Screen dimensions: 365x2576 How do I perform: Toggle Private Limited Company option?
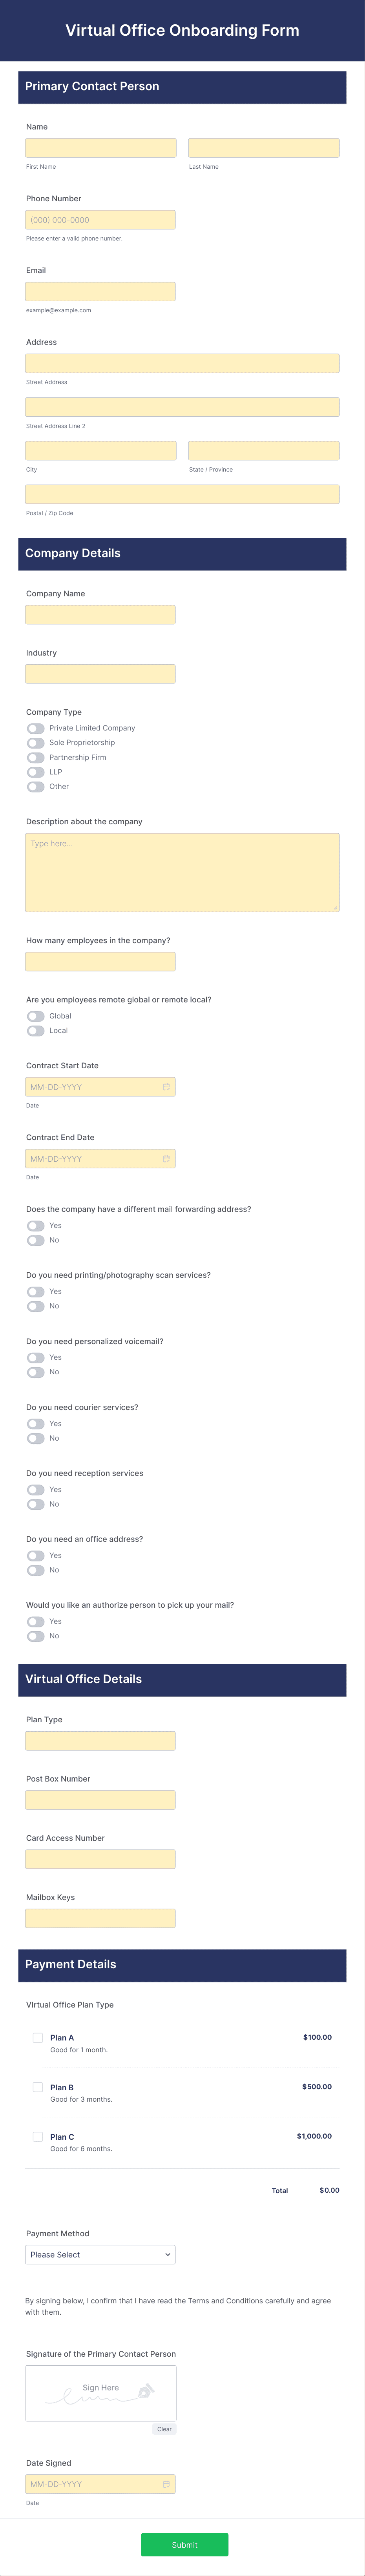coord(36,728)
